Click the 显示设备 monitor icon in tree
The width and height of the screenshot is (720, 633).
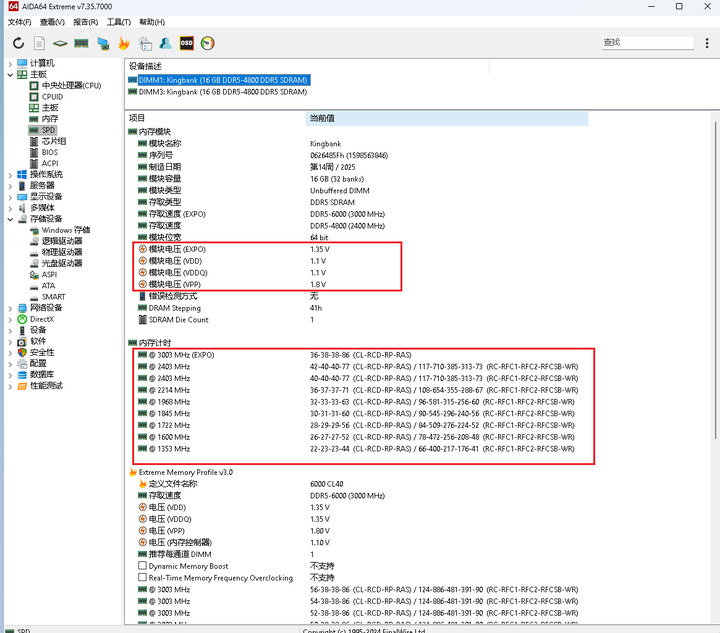(x=22, y=197)
